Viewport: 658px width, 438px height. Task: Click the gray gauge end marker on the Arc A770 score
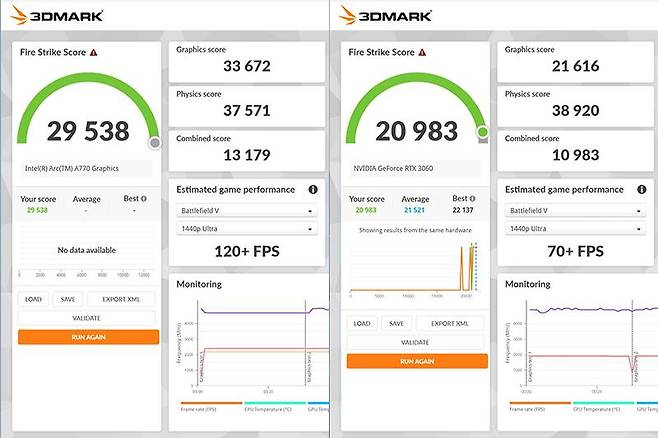(154, 143)
